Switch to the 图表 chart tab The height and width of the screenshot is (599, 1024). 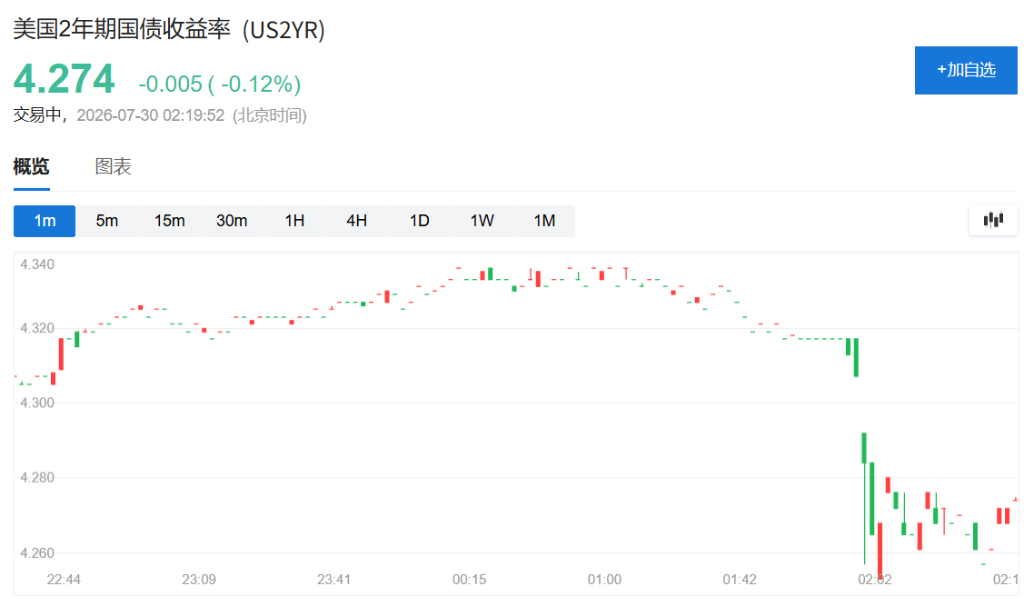(x=113, y=167)
